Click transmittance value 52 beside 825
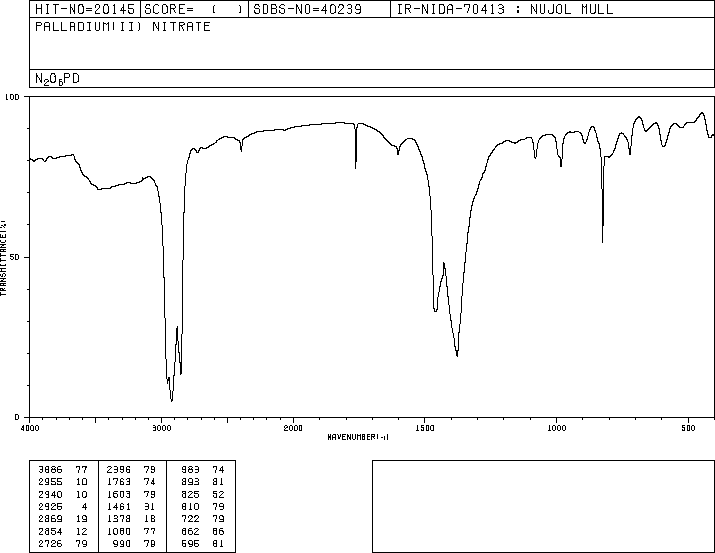 coord(218,494)
